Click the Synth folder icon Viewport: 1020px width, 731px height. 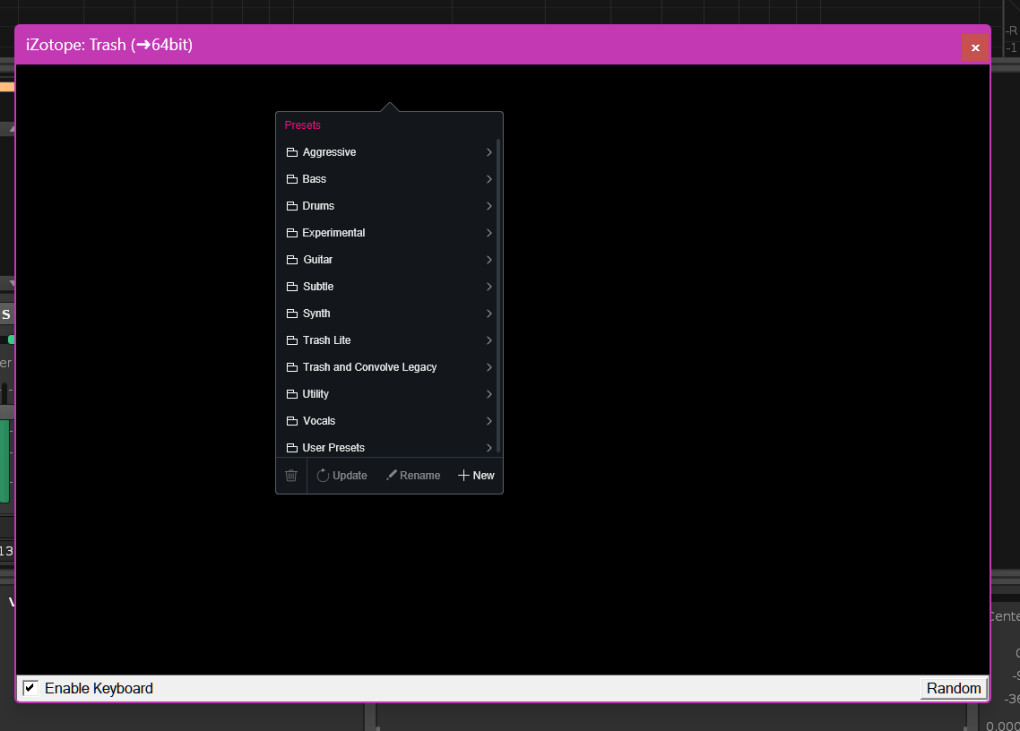[292, 313]
